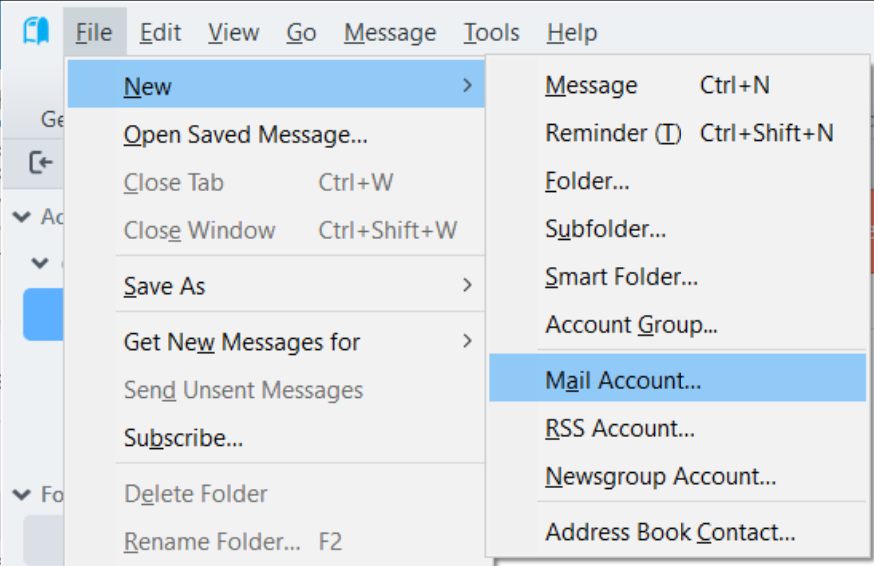Collapse the Fo... section chevron in sidebar
Viewport: 874px width, 566px height.
(20, 494)
